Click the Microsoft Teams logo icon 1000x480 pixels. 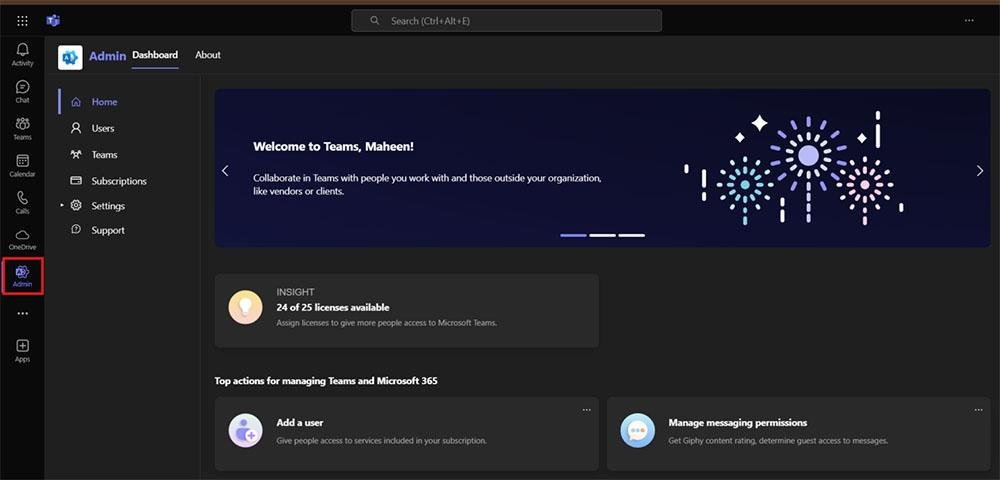pyautogui.click(x=53, y=21)
